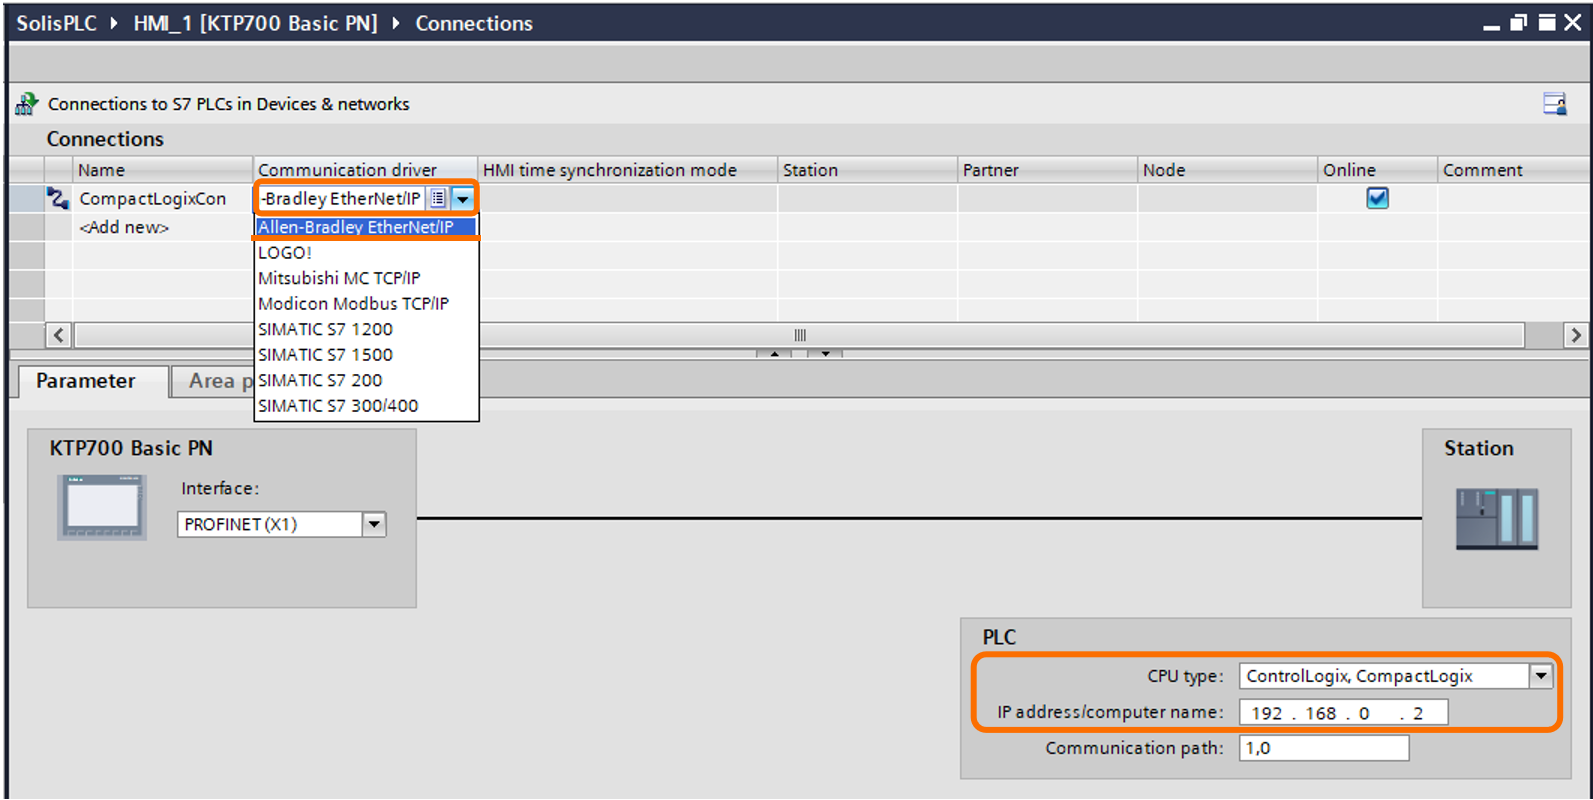The image size is (1593, 800).
Task: Click the Station PLC rack image
Action: tap(1496, 518)
